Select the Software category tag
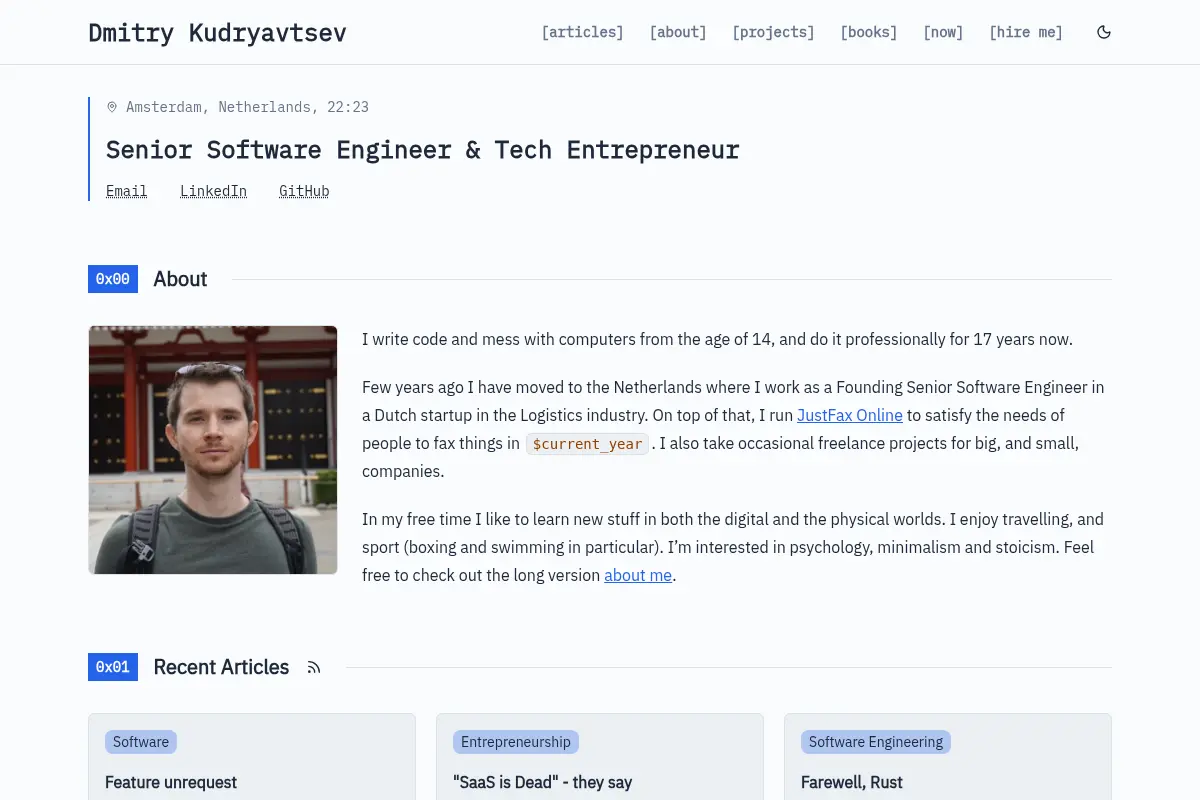Viewport: 1200px width, 800px height. (141, 742)
